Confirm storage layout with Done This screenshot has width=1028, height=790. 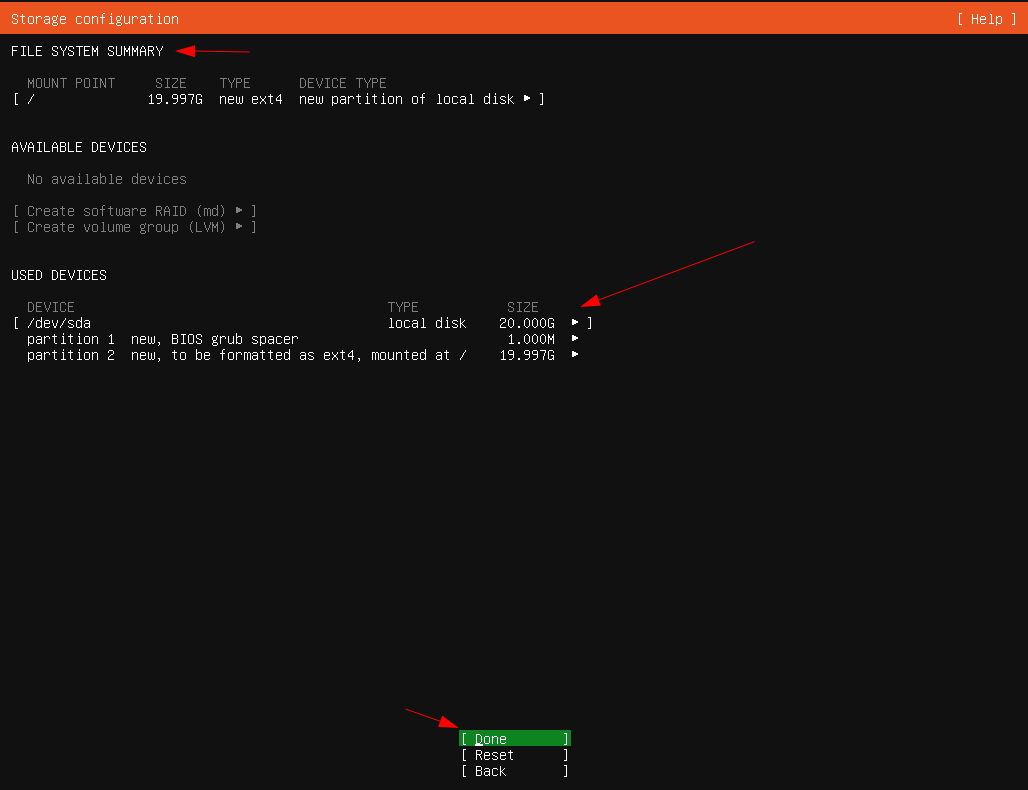click(514, 739)
